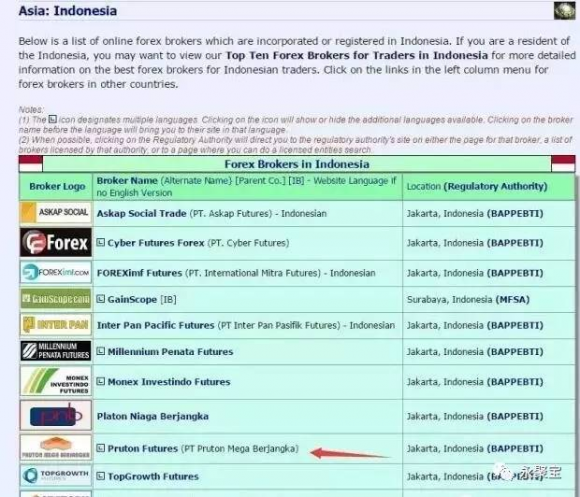Click BAPPEBTI in Monex Investindo Futures row
Viewport: 580px width, 497px height.
point(515,382)
